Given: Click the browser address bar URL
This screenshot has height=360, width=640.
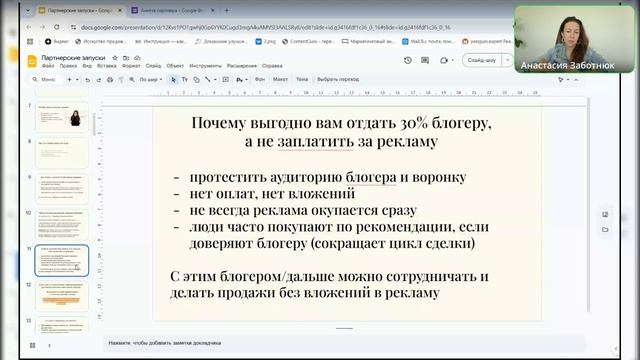Looking at the screenshot, I should [x=265, y=27].
